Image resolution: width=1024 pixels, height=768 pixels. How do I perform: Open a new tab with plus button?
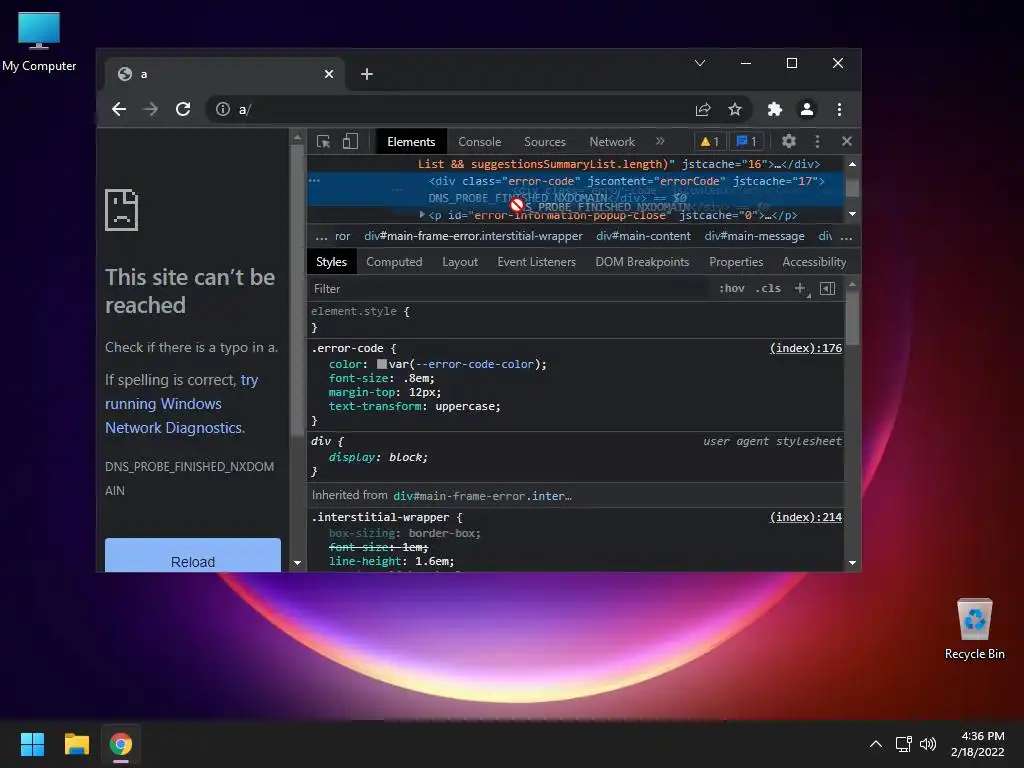(x=367, y=74)
